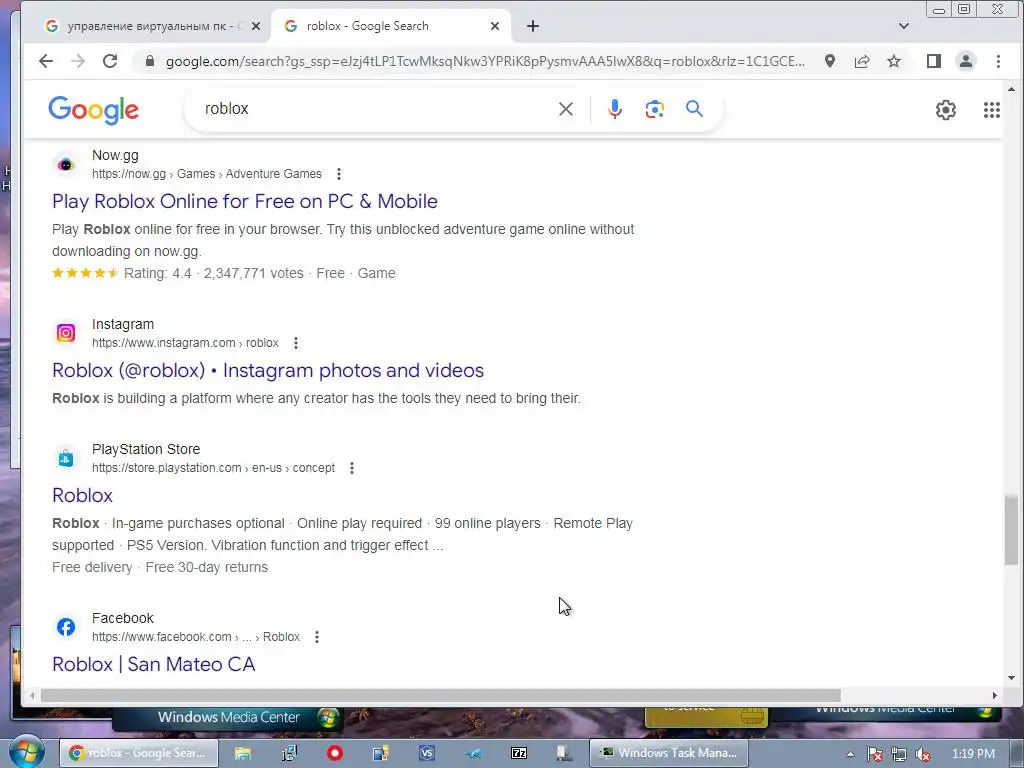1024x768 pixels.
Task: Open the Chrome profile avatar menu
Action: point(965,61)
